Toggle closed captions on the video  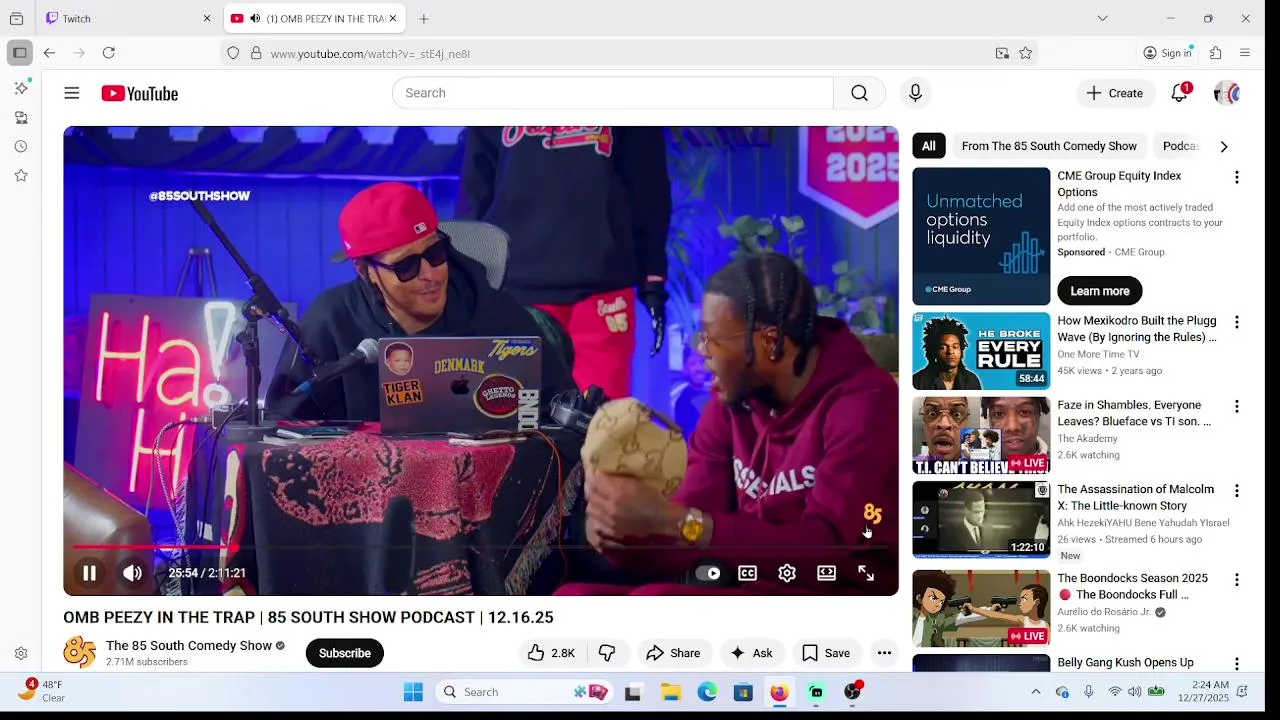(748, 573)
